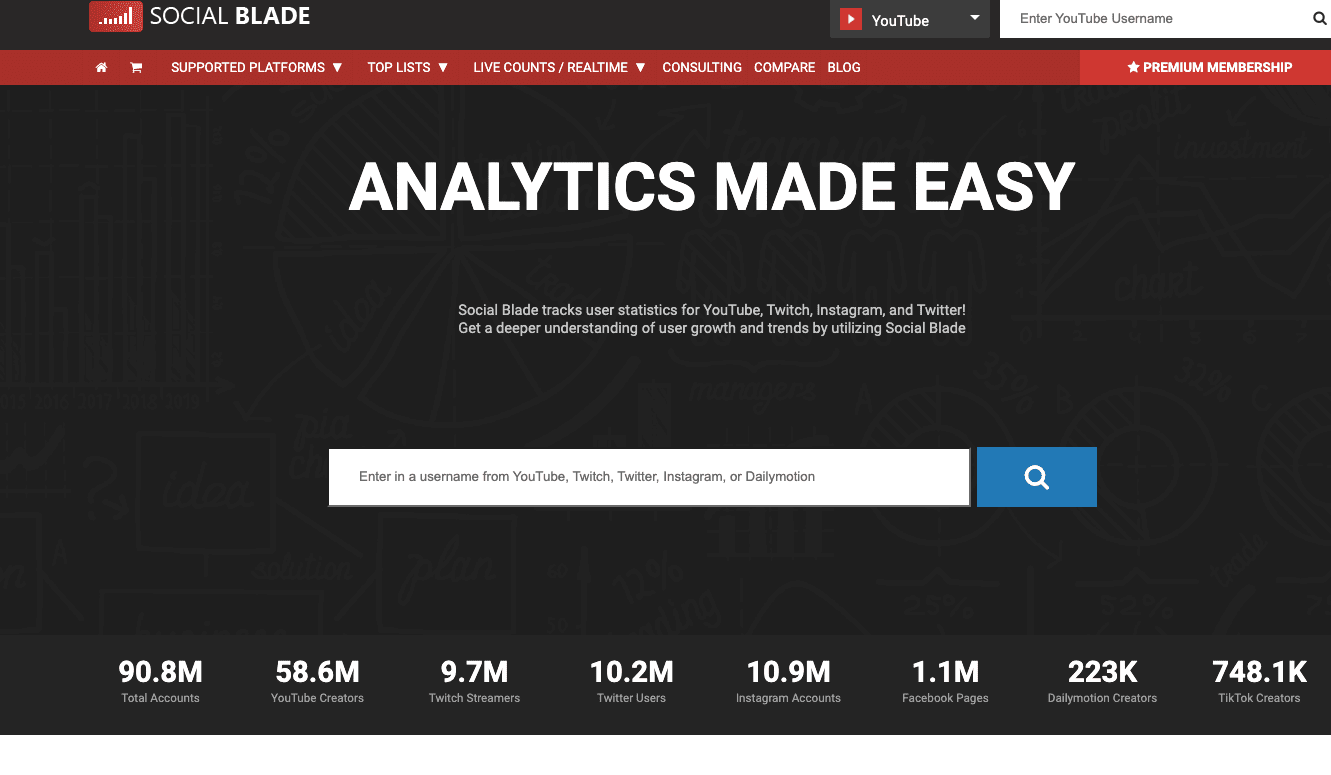The image size is (1331, 775).
Task: Expand the Top Lists menu
Action: [x=408, y=68]
